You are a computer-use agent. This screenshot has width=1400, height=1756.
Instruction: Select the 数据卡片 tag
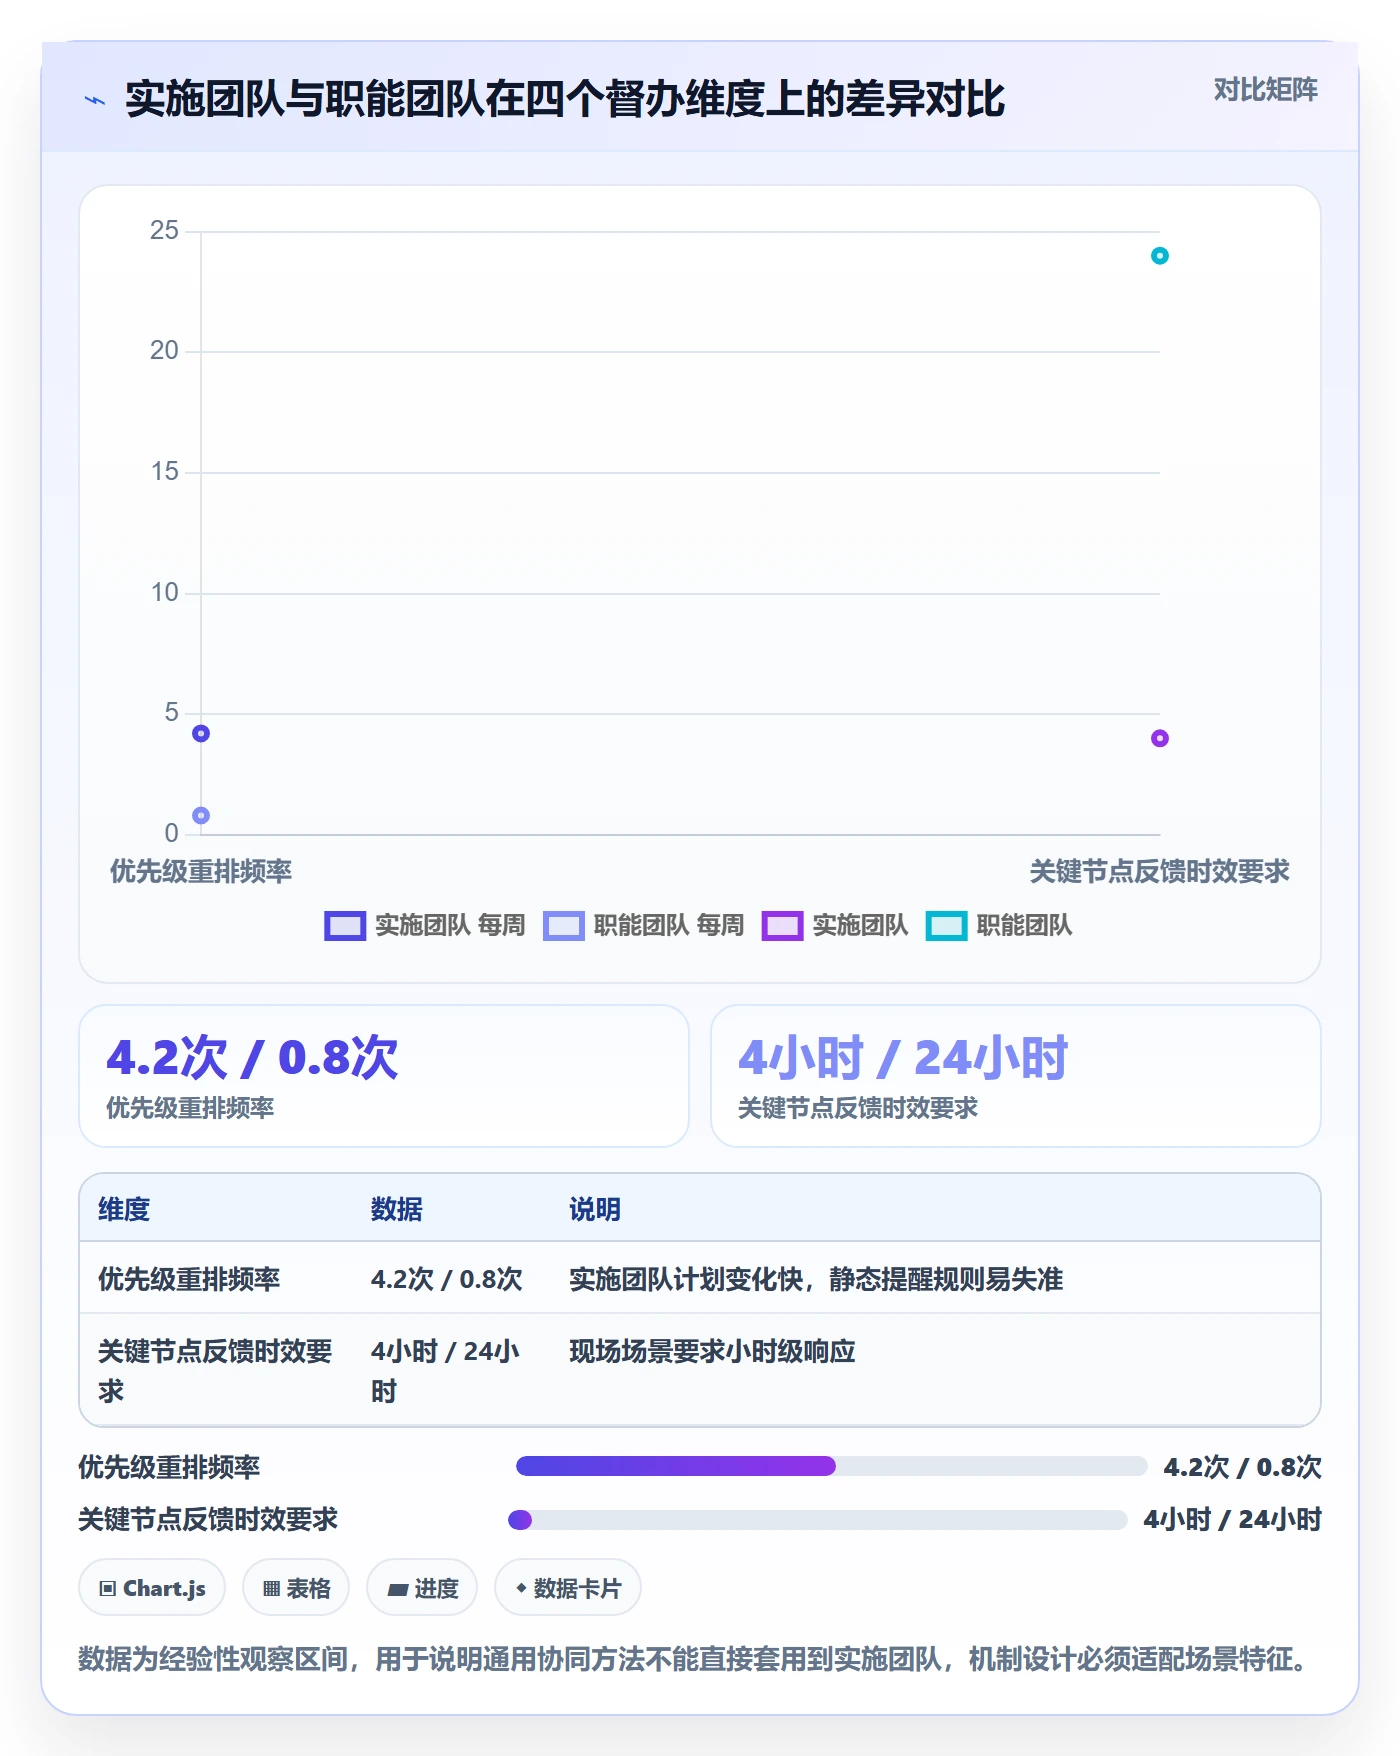click(568, 1588)
